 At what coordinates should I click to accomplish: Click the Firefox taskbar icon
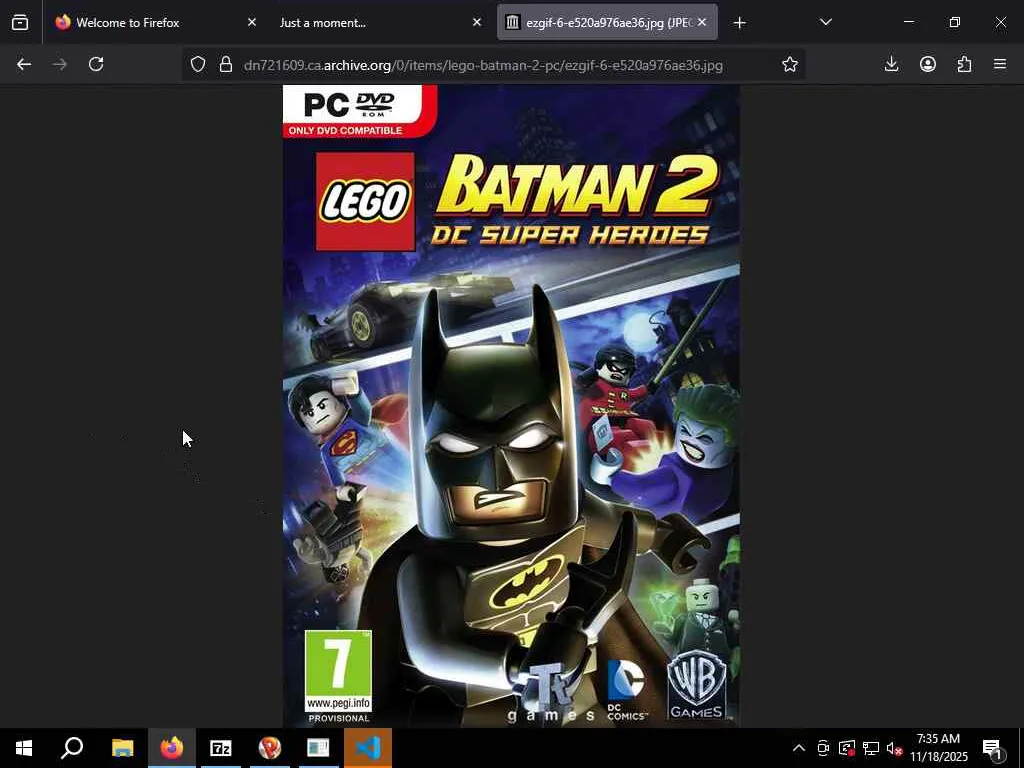[172, 748]
